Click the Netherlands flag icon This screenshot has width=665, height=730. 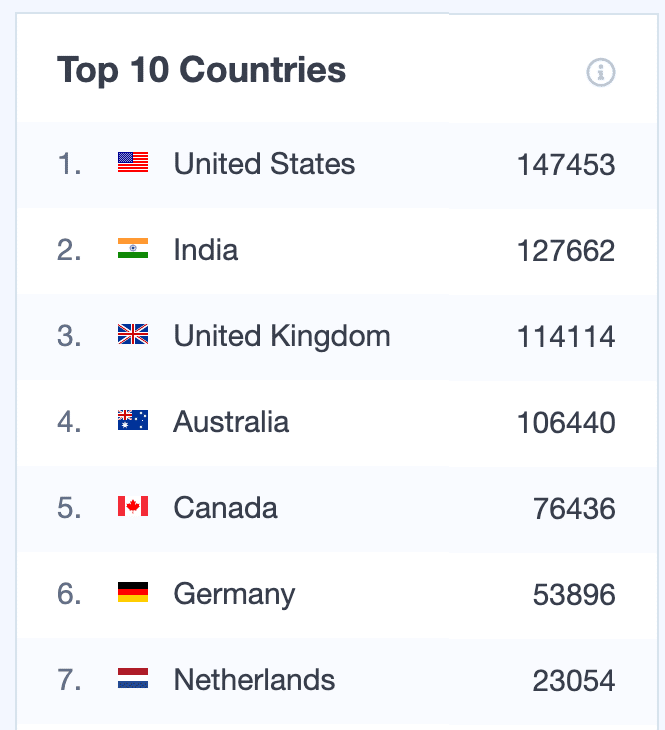click(x=133, y=679)
